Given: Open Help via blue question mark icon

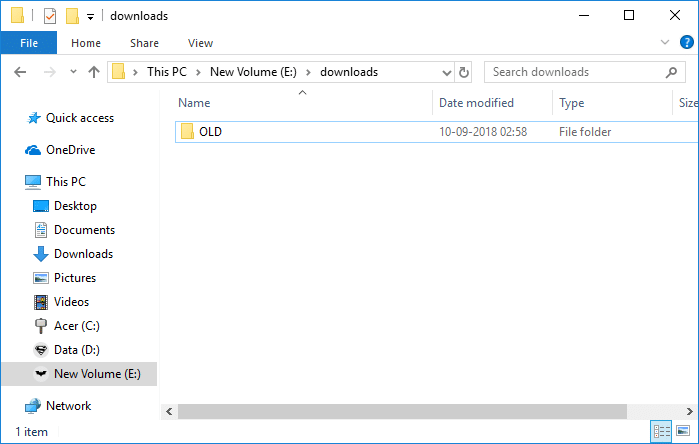Looking at the screenshot, I should 687,42.
